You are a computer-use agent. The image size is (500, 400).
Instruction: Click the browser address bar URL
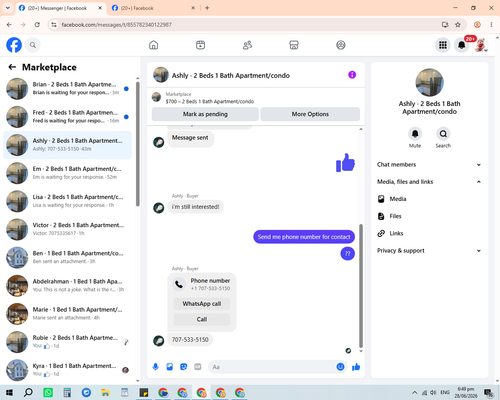coord(116,25)
